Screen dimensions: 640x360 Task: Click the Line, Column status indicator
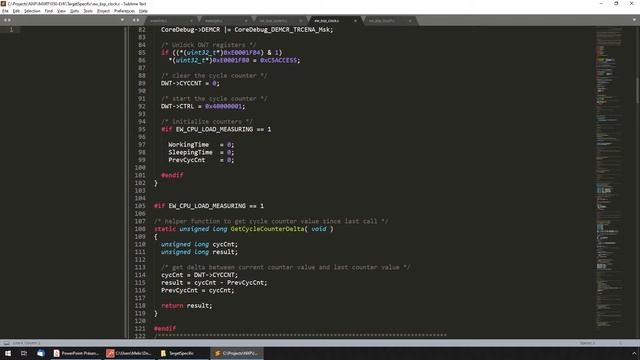[27, 343]
